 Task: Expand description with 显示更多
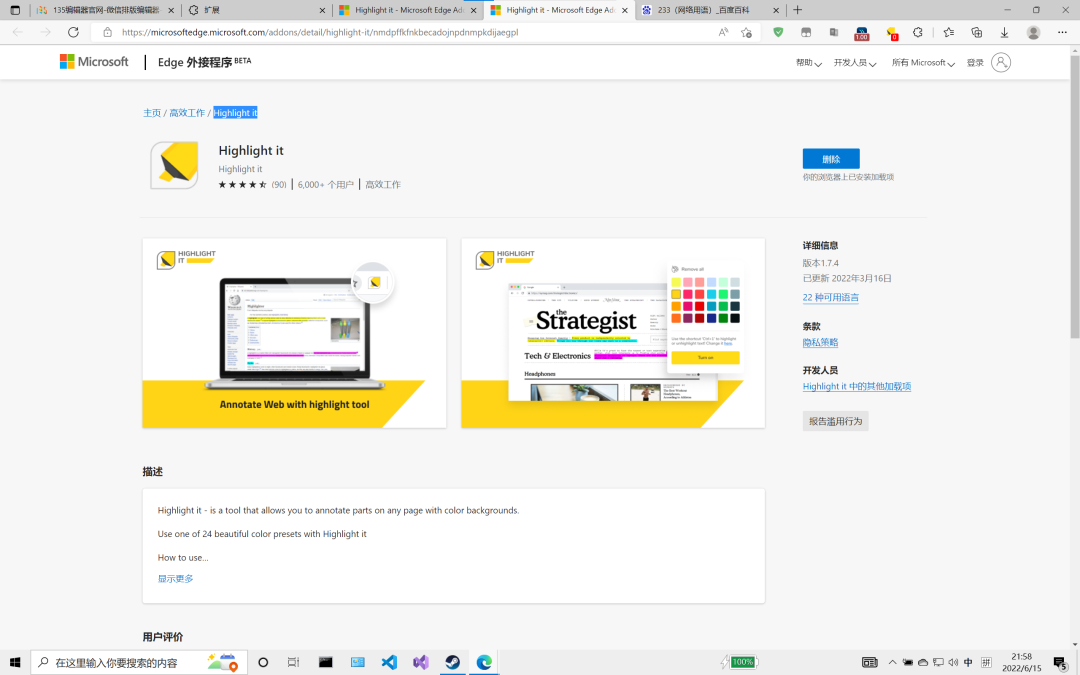(176, 579)
